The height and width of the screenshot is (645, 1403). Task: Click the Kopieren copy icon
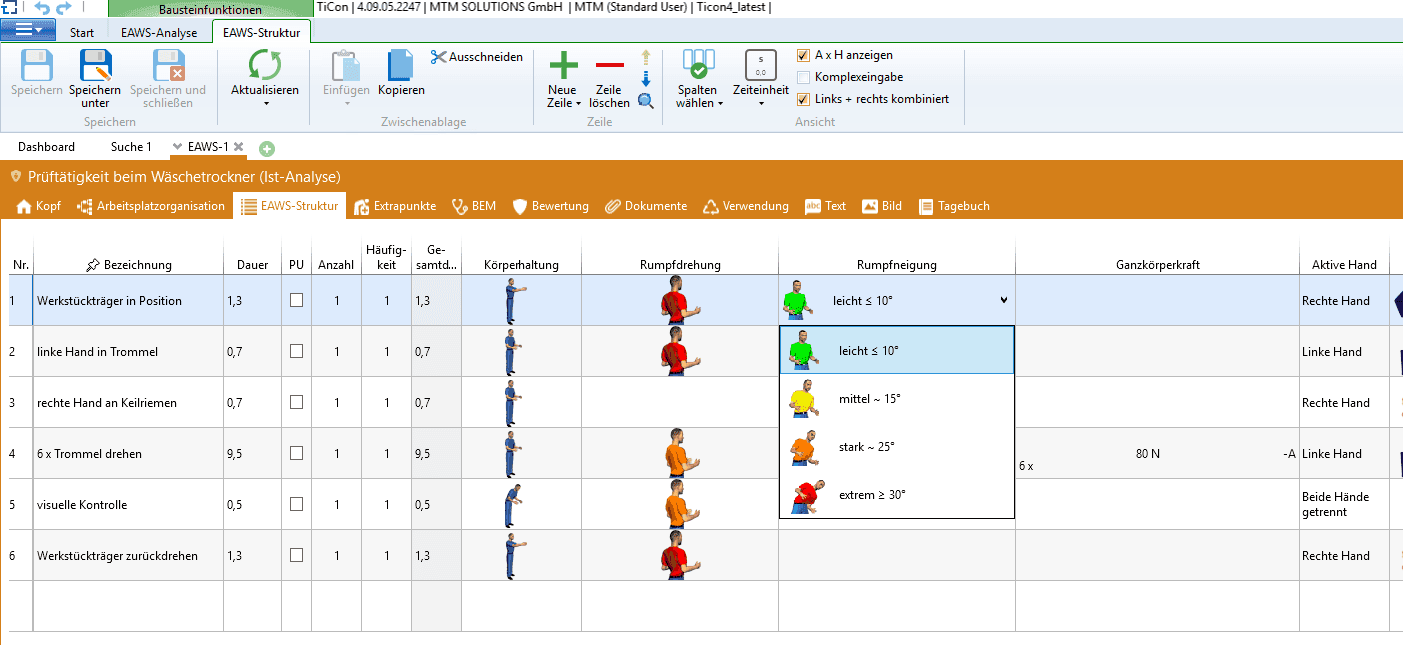[401, 66]
